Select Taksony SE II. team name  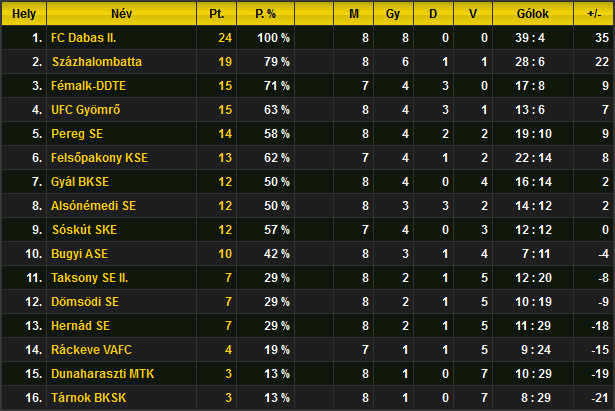tap(89, 278)
